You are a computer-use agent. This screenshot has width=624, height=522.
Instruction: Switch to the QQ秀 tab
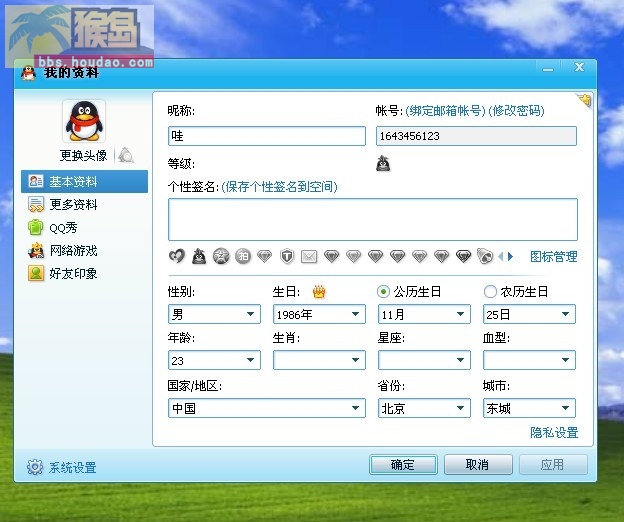(x=63, y=228)
